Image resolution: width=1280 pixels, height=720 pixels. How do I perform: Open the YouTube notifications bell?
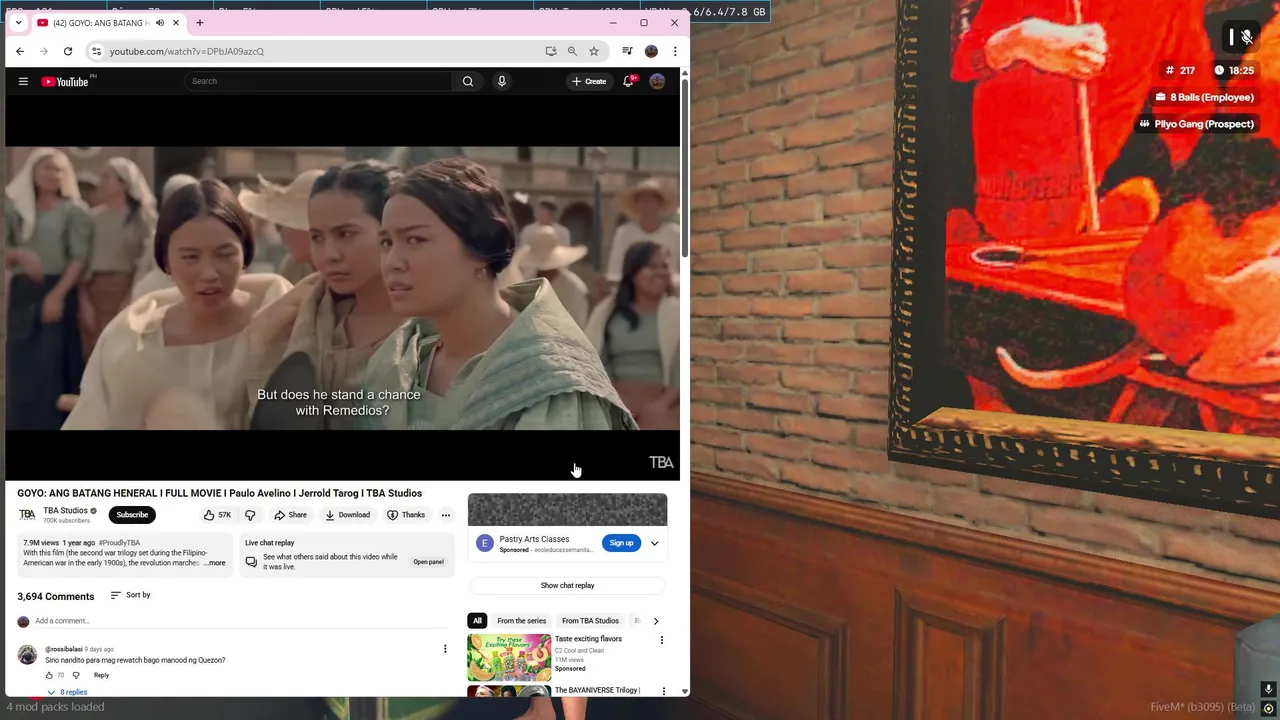coord(628,81)
